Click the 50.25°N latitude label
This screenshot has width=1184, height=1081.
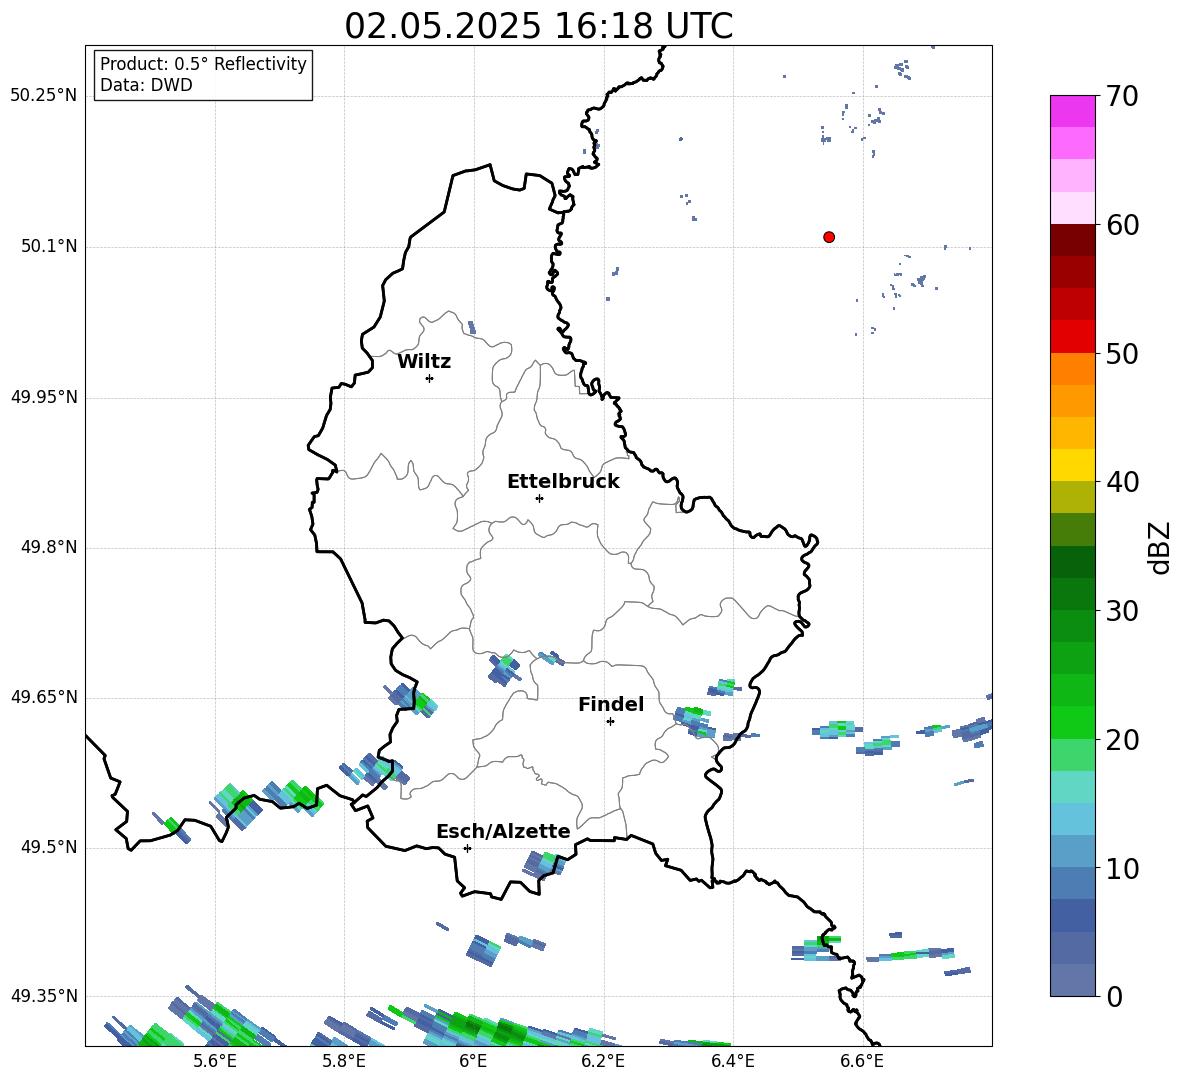point(43,96)
